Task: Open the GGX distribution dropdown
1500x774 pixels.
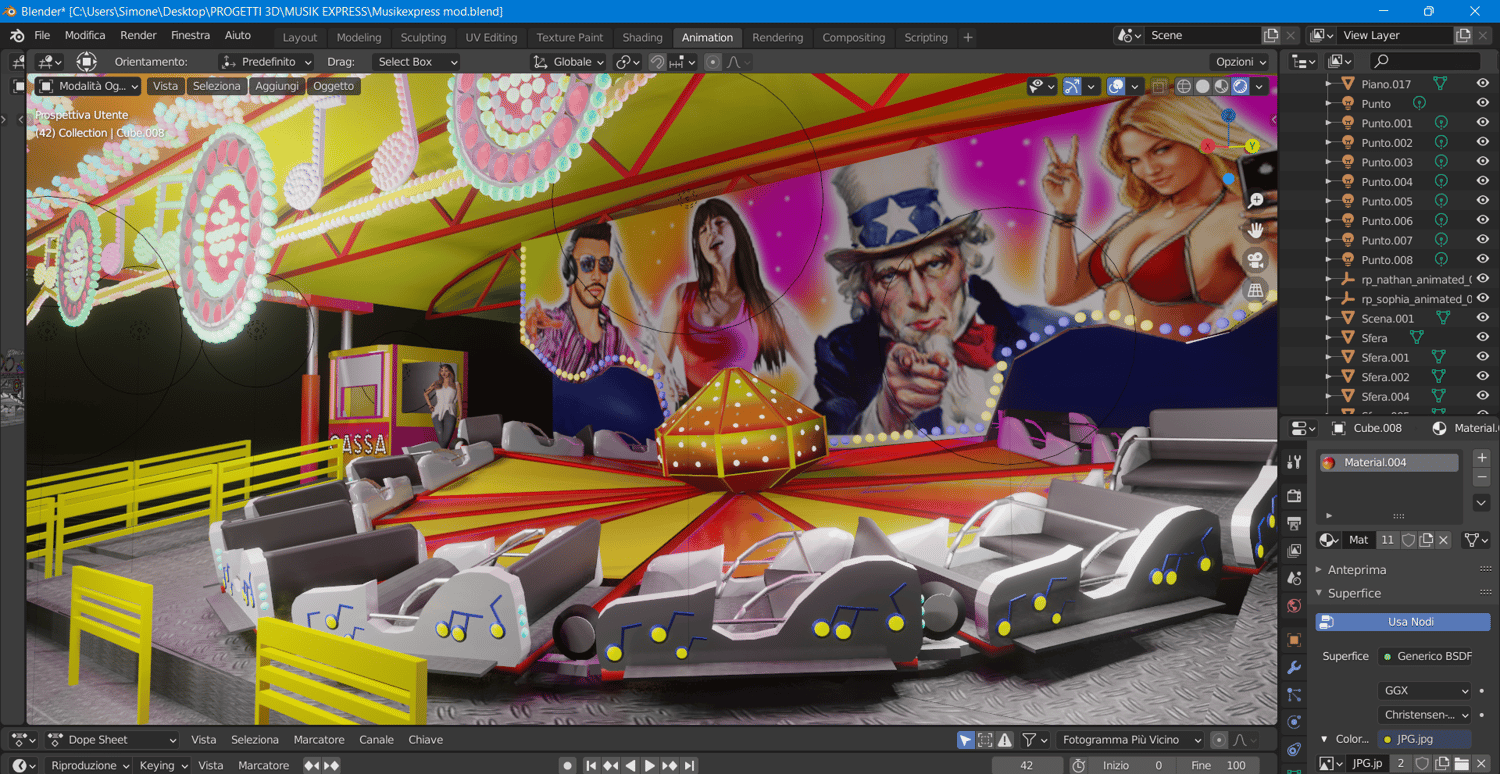Action: click(1426, 691)
